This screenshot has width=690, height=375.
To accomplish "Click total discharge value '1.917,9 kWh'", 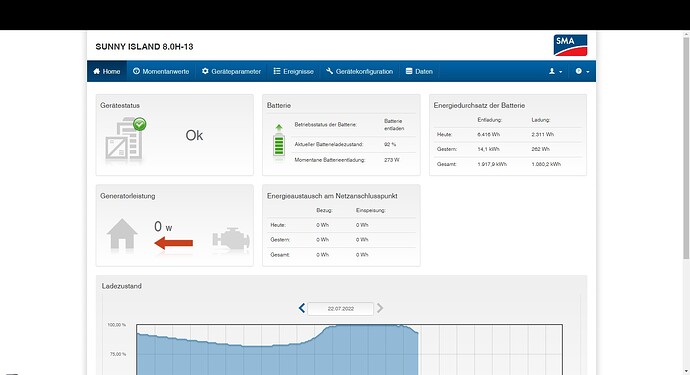I will 492,164.
